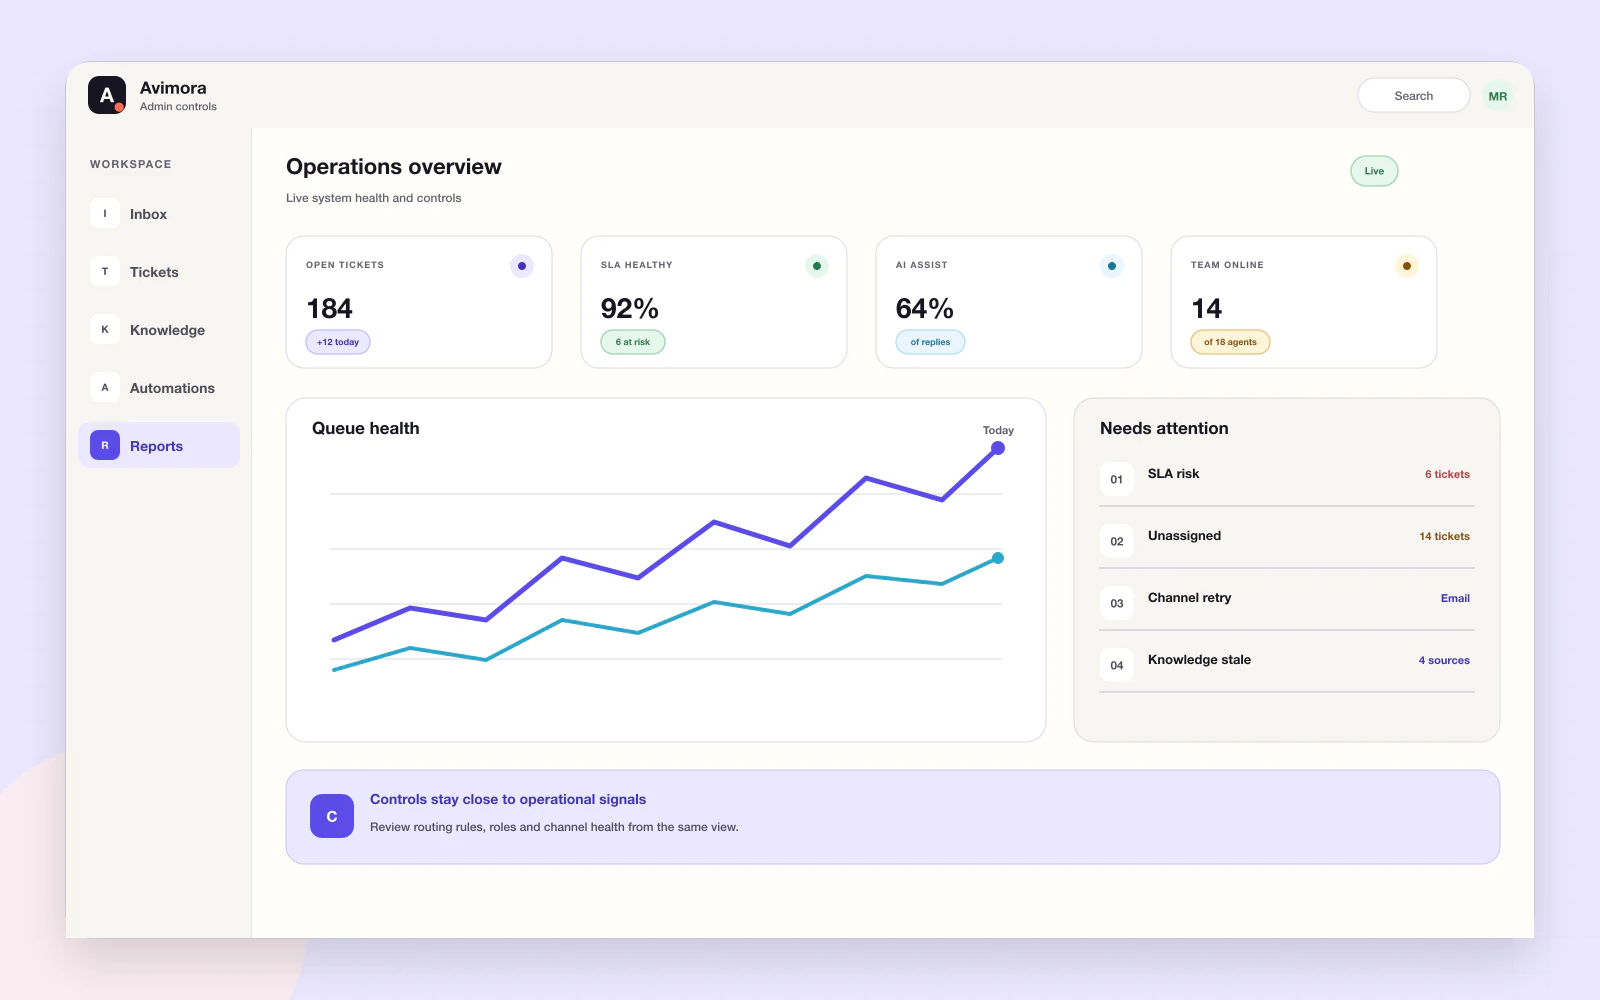
Task: Open the Inbox menu item
Action: 159,214
